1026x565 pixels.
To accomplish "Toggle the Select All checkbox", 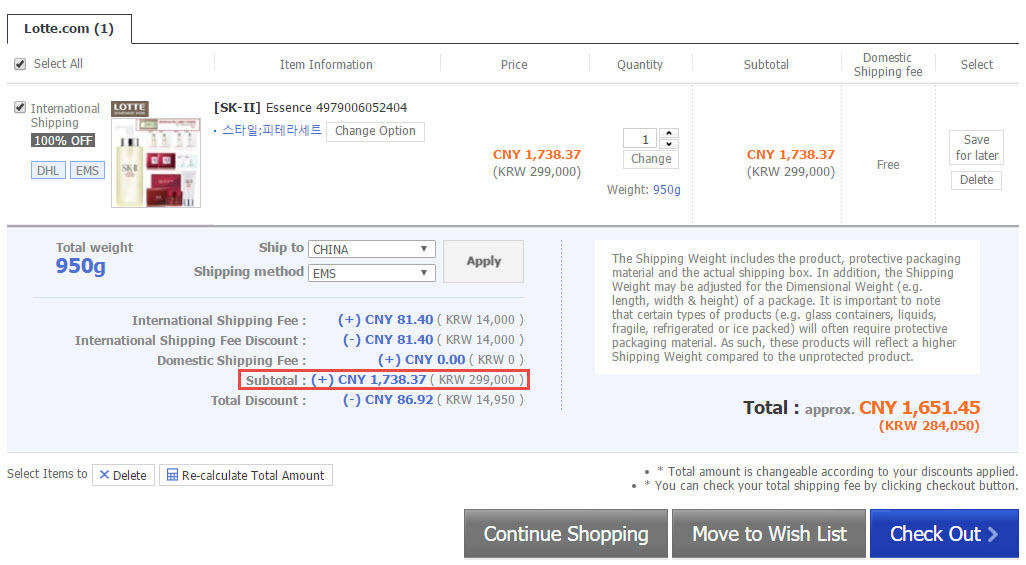I will [x=20, y=64].
